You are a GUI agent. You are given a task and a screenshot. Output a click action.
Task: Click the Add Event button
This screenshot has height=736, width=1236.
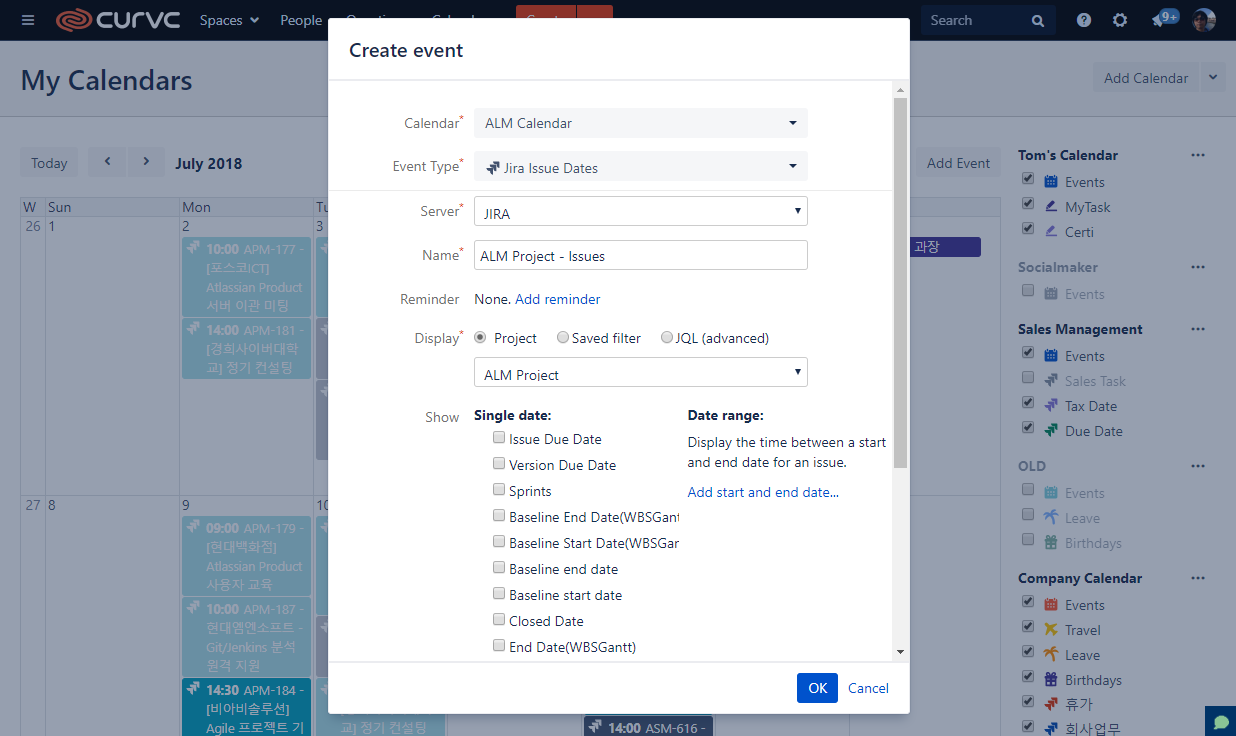point(958,163)
